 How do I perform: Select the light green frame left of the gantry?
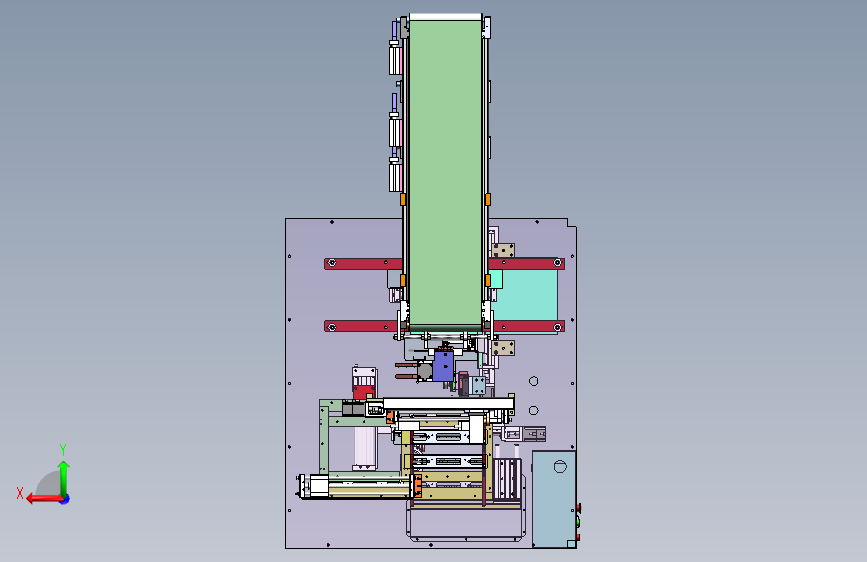326,437
